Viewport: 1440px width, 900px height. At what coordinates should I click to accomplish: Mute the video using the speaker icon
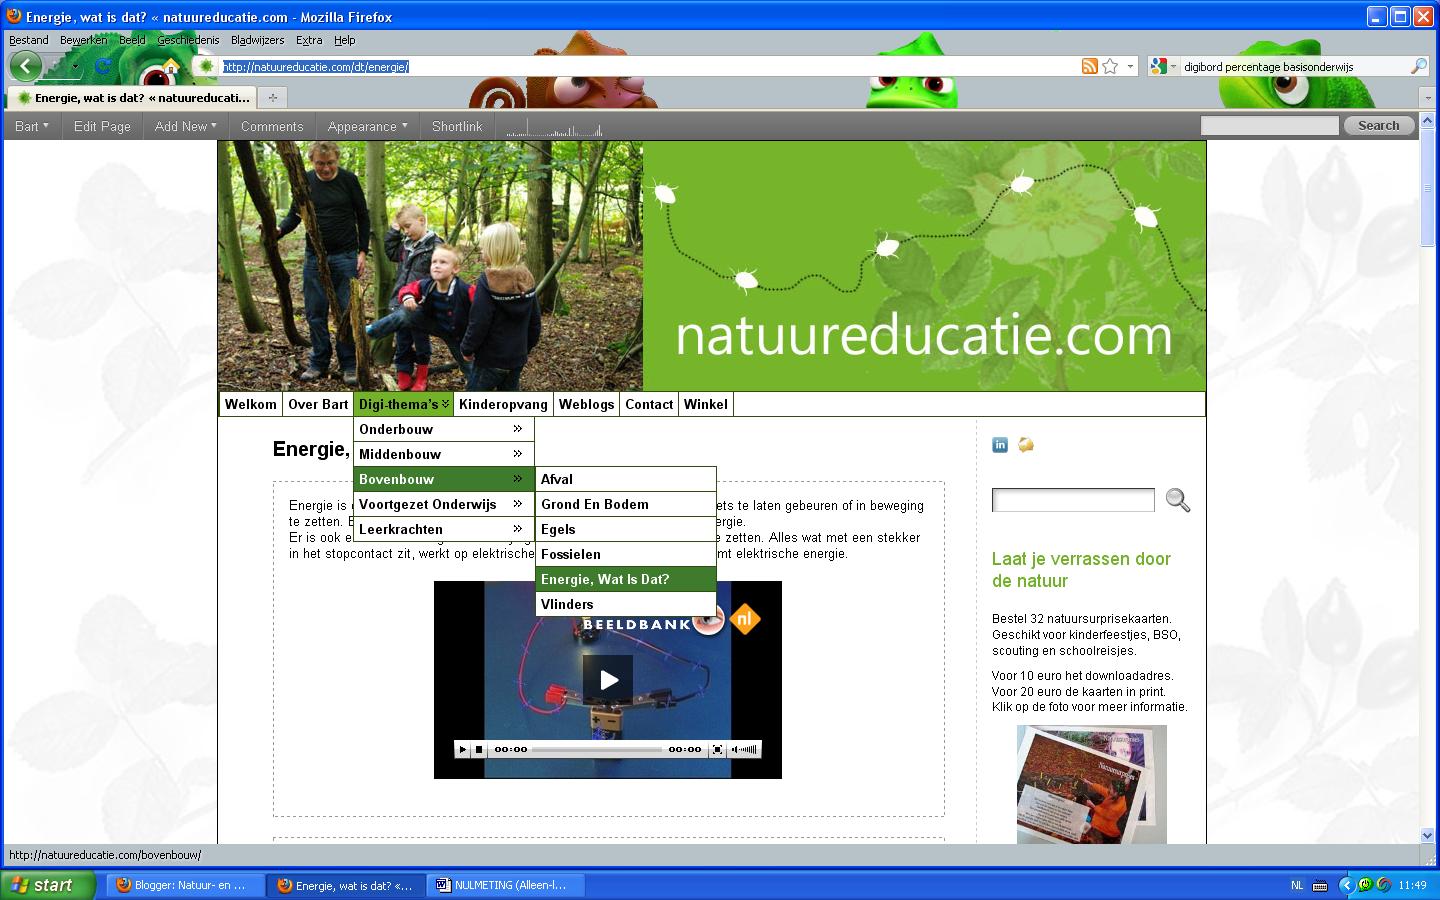[734, 749]
